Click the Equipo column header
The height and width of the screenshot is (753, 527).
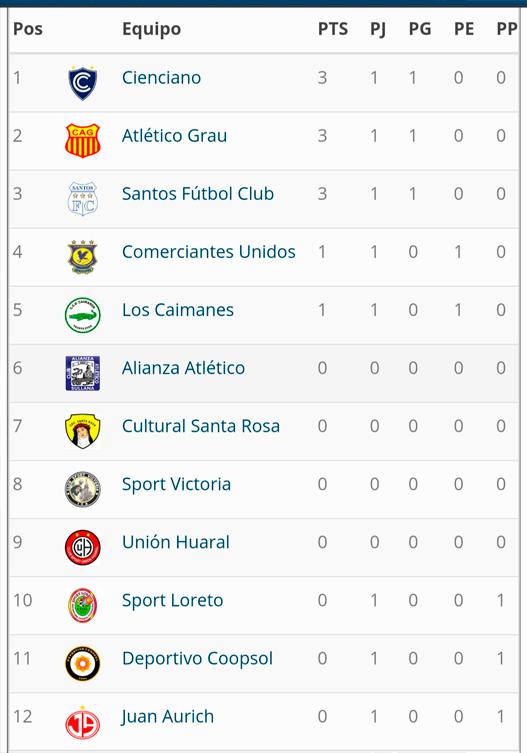[151, 29]
